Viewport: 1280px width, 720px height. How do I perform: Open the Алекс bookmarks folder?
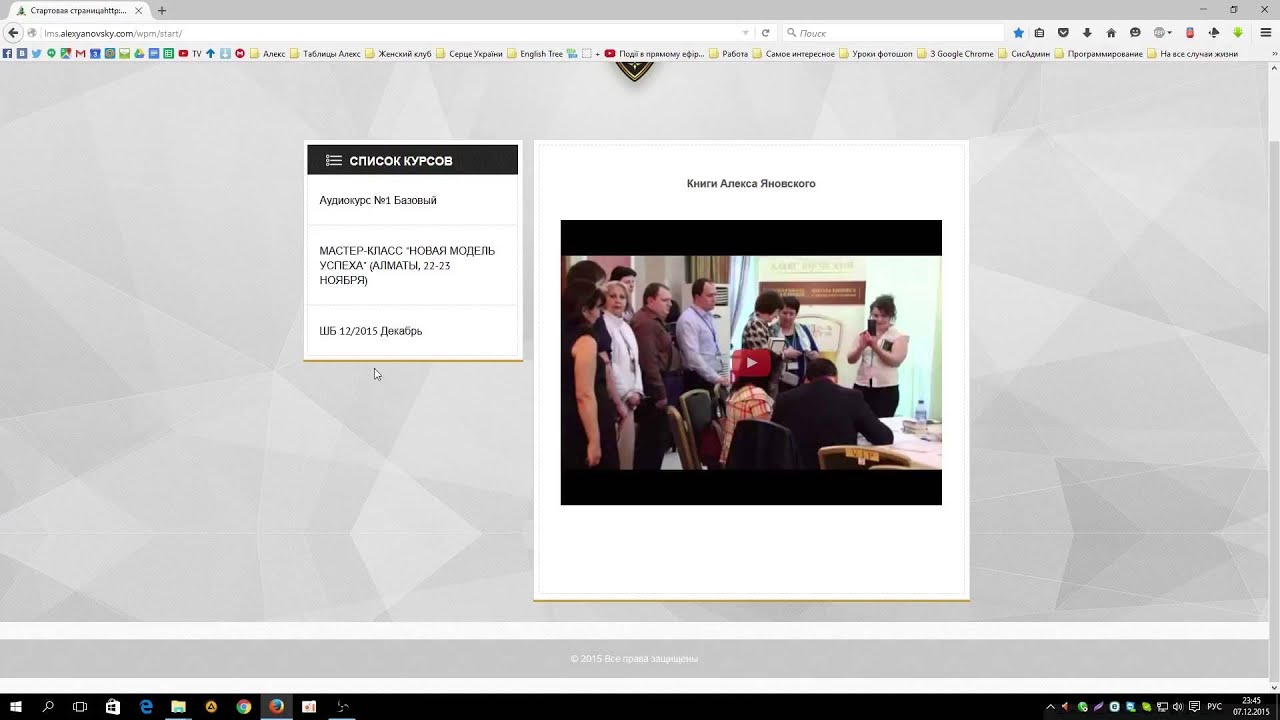click(267, 54)
